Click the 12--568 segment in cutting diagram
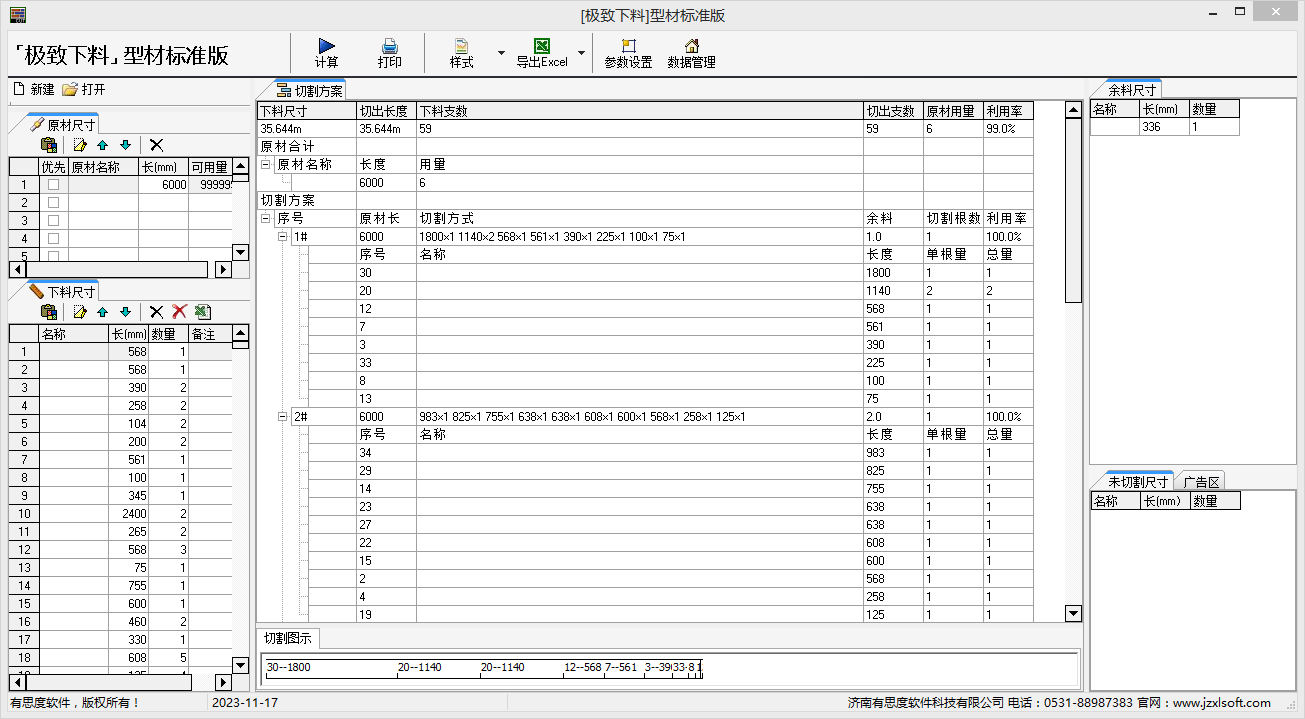The image size is (1305, 719). [x=583, y=667]
